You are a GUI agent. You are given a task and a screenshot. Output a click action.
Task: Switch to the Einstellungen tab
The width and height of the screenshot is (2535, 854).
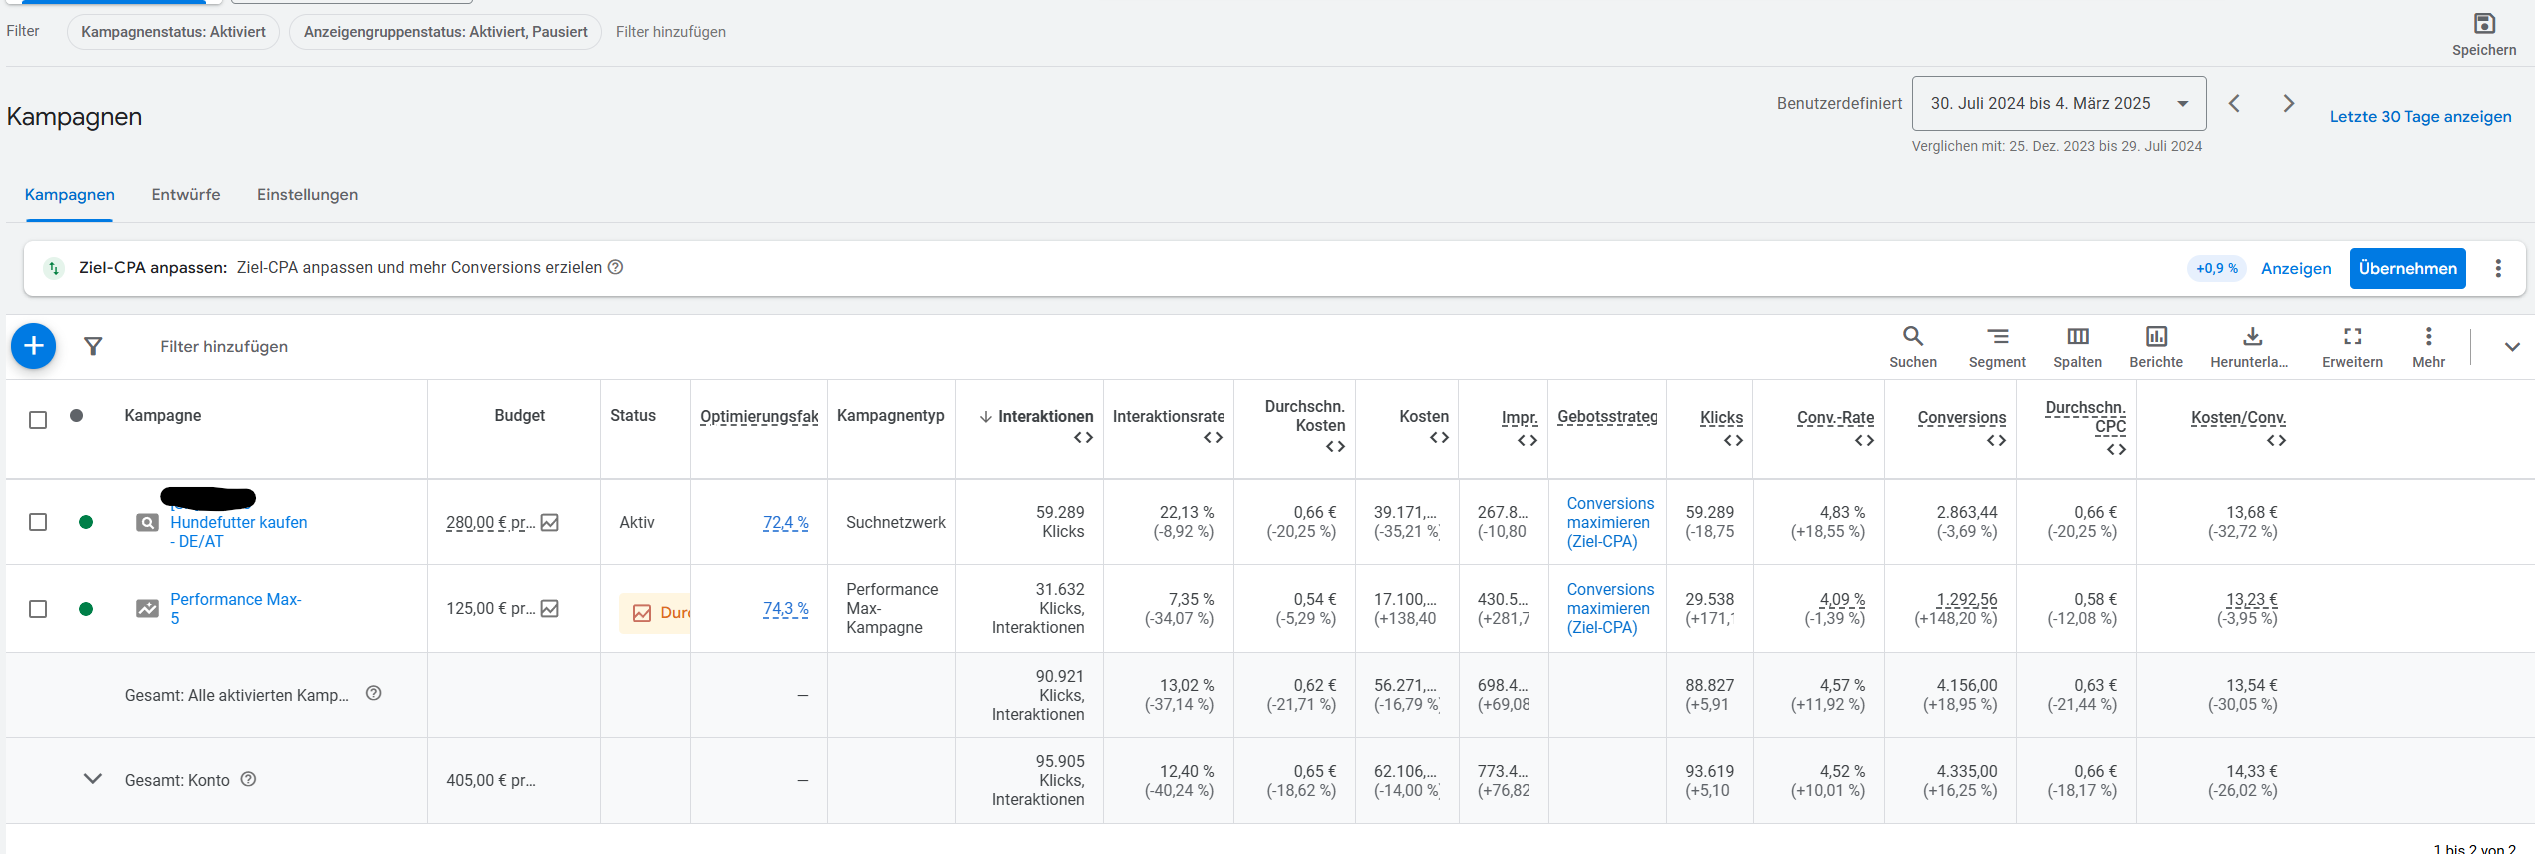click(307, 195)
